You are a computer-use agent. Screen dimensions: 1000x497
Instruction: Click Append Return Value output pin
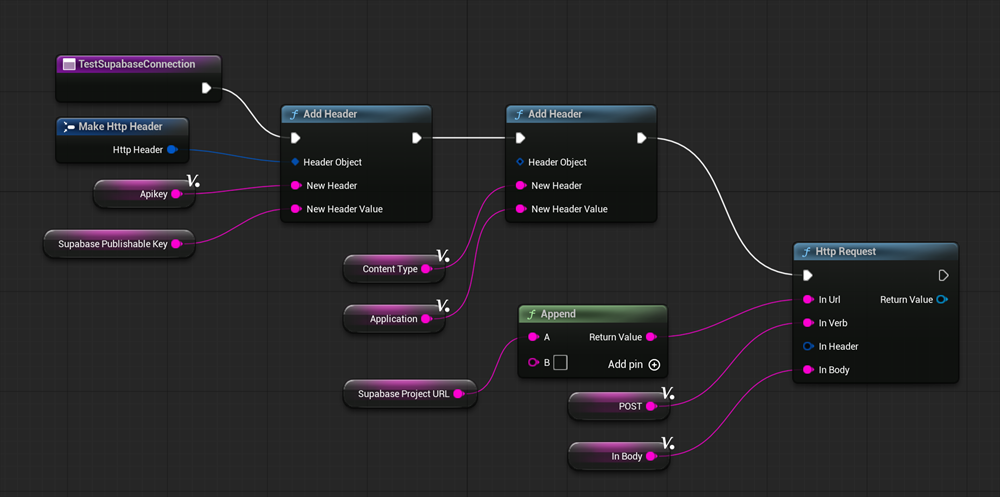(651, 337)
